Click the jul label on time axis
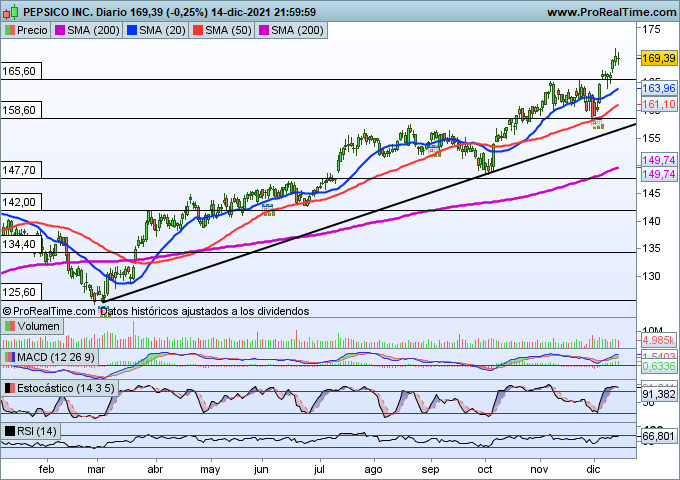 [x=320, y=470]
